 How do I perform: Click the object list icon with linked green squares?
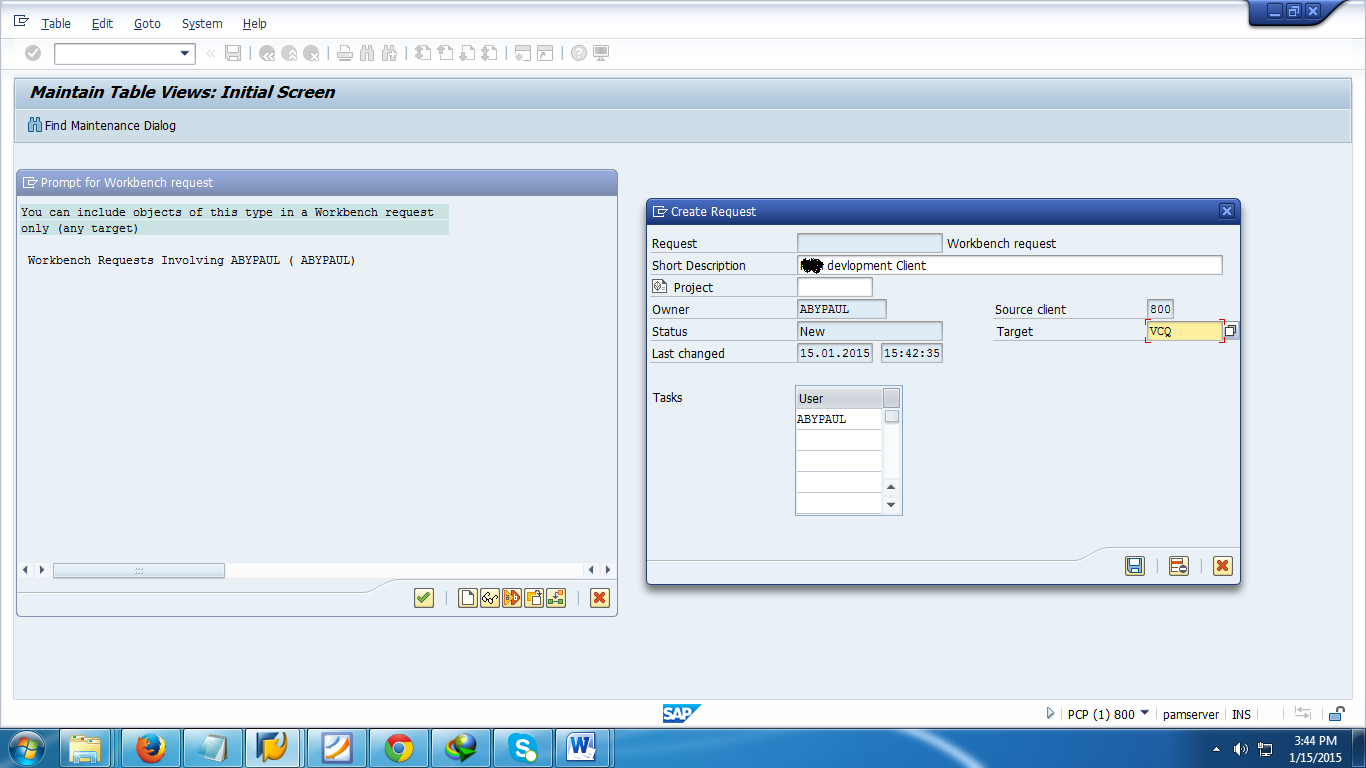(x=556, y=598)
